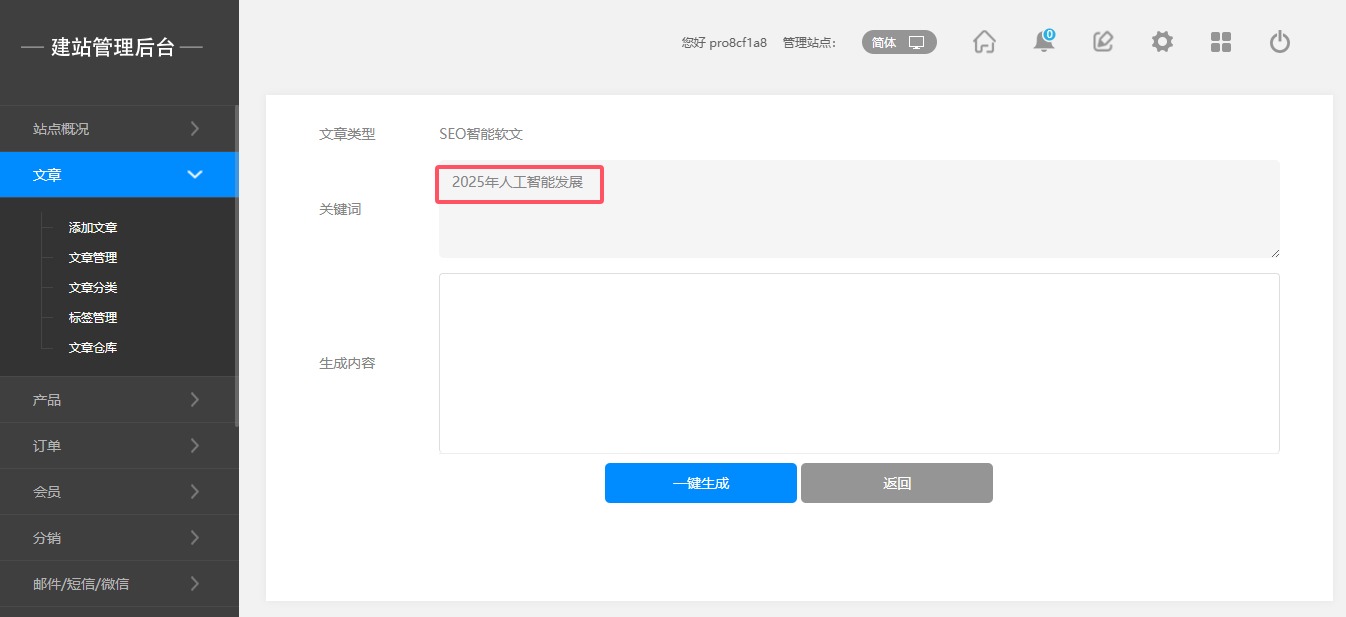Open 标签管理 submenu item
The width and height of the screenshot is (1346, 617).
coord(93,318)
